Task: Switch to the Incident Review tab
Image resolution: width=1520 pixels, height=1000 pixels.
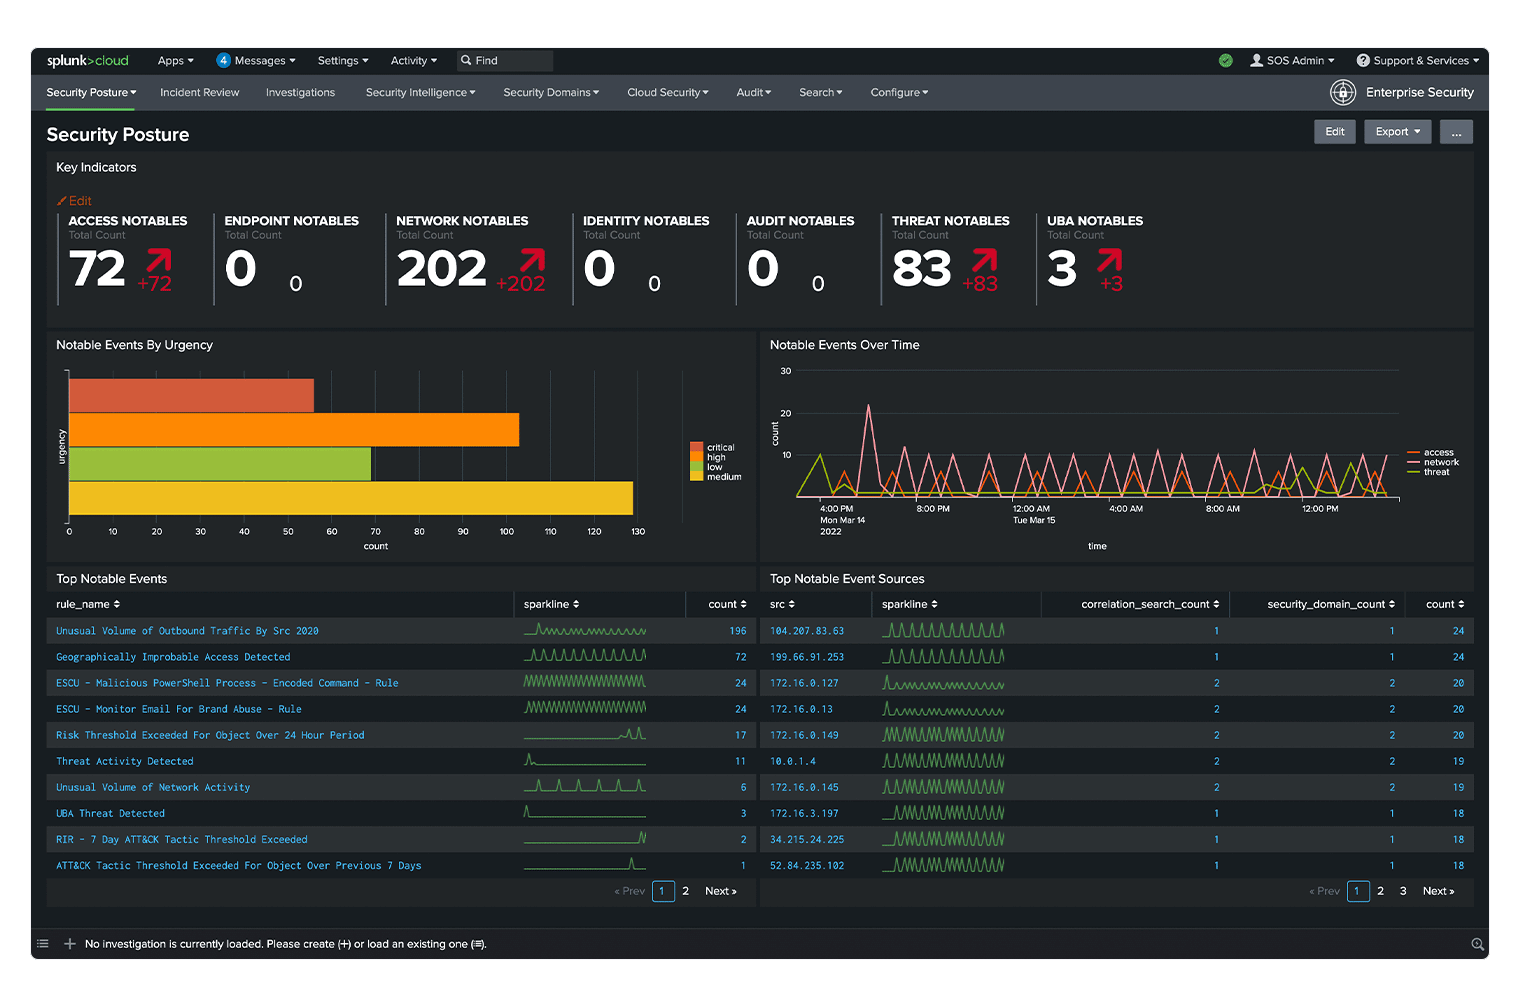Action: 199,92
